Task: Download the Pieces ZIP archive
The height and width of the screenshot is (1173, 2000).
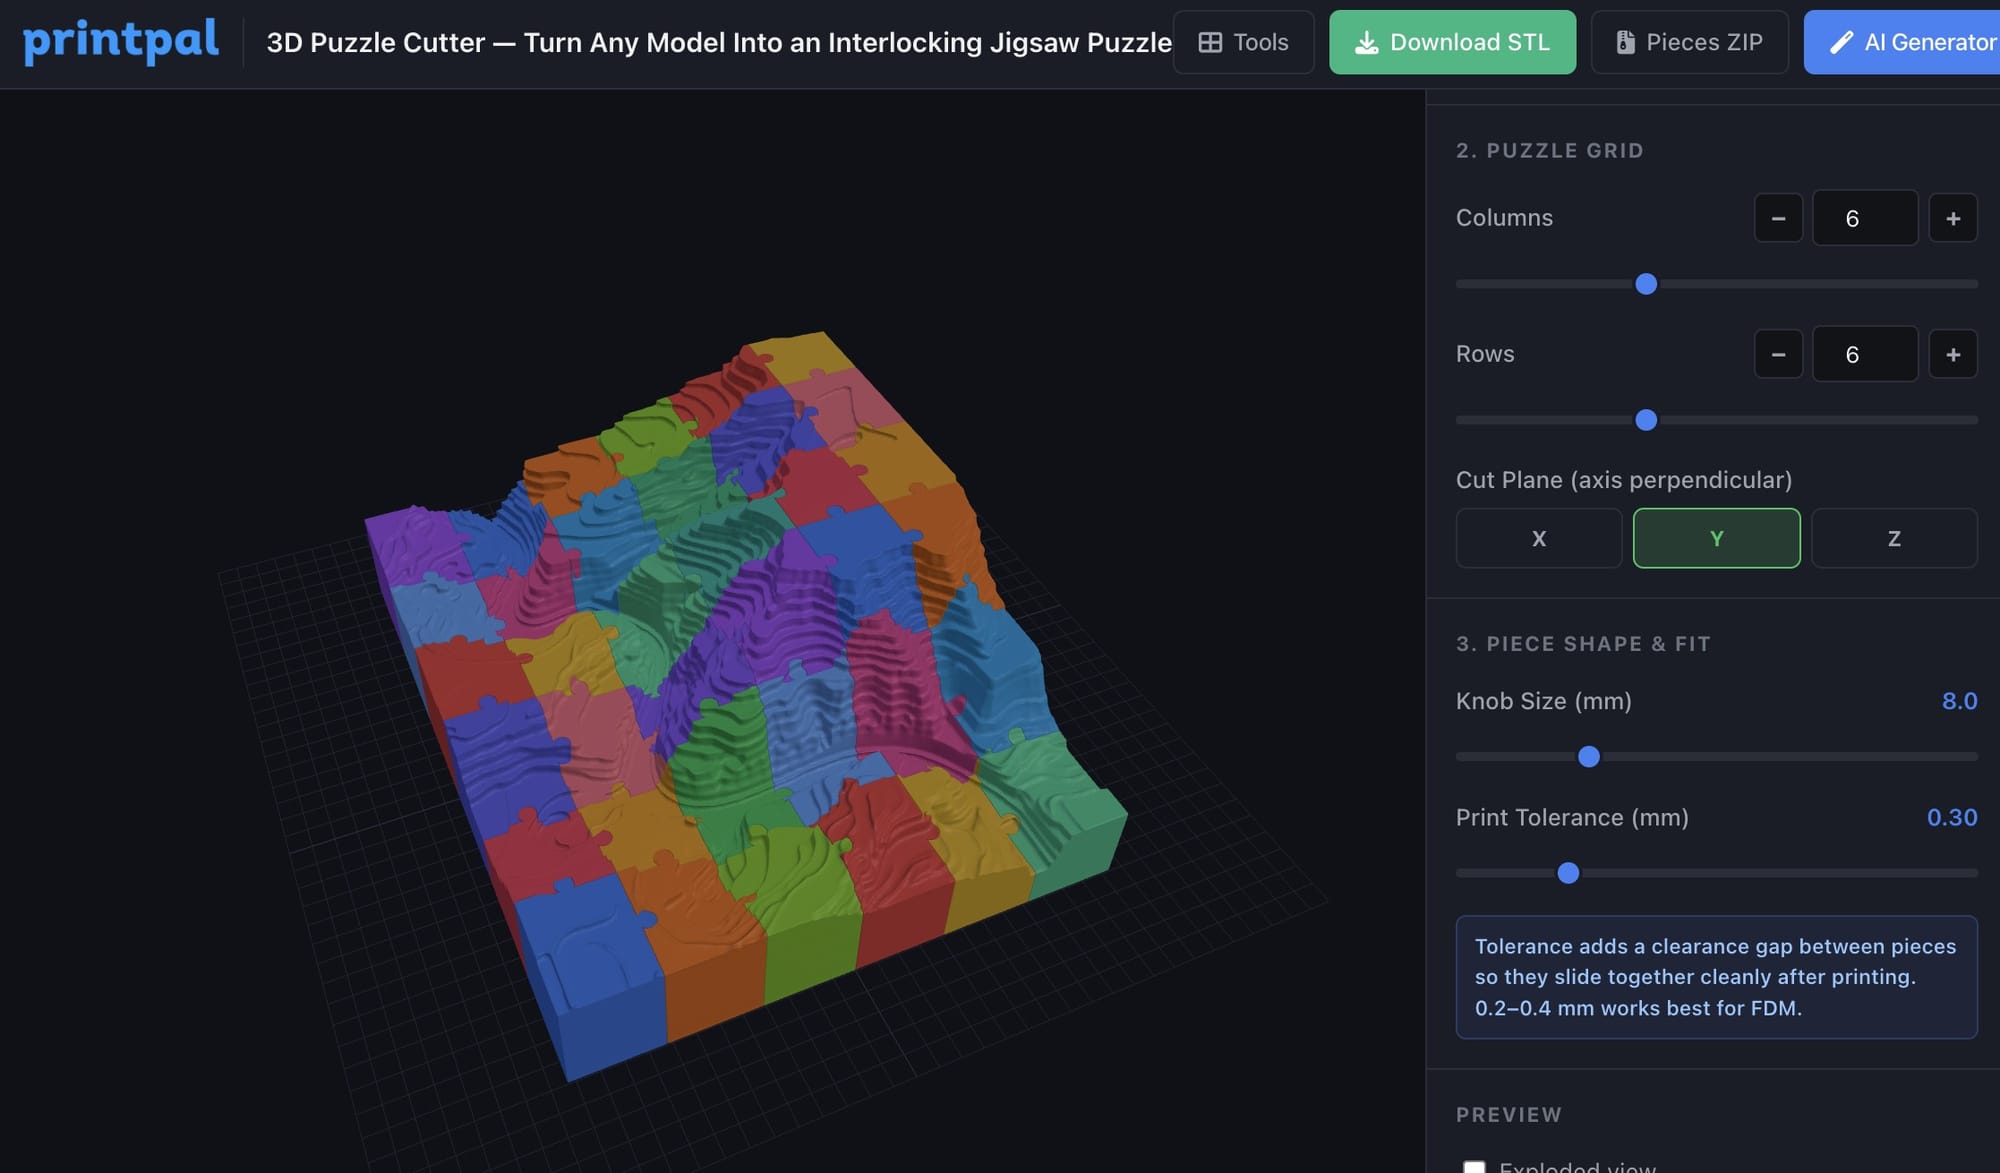Action: pyautogui.click(x=1689, y=42)
